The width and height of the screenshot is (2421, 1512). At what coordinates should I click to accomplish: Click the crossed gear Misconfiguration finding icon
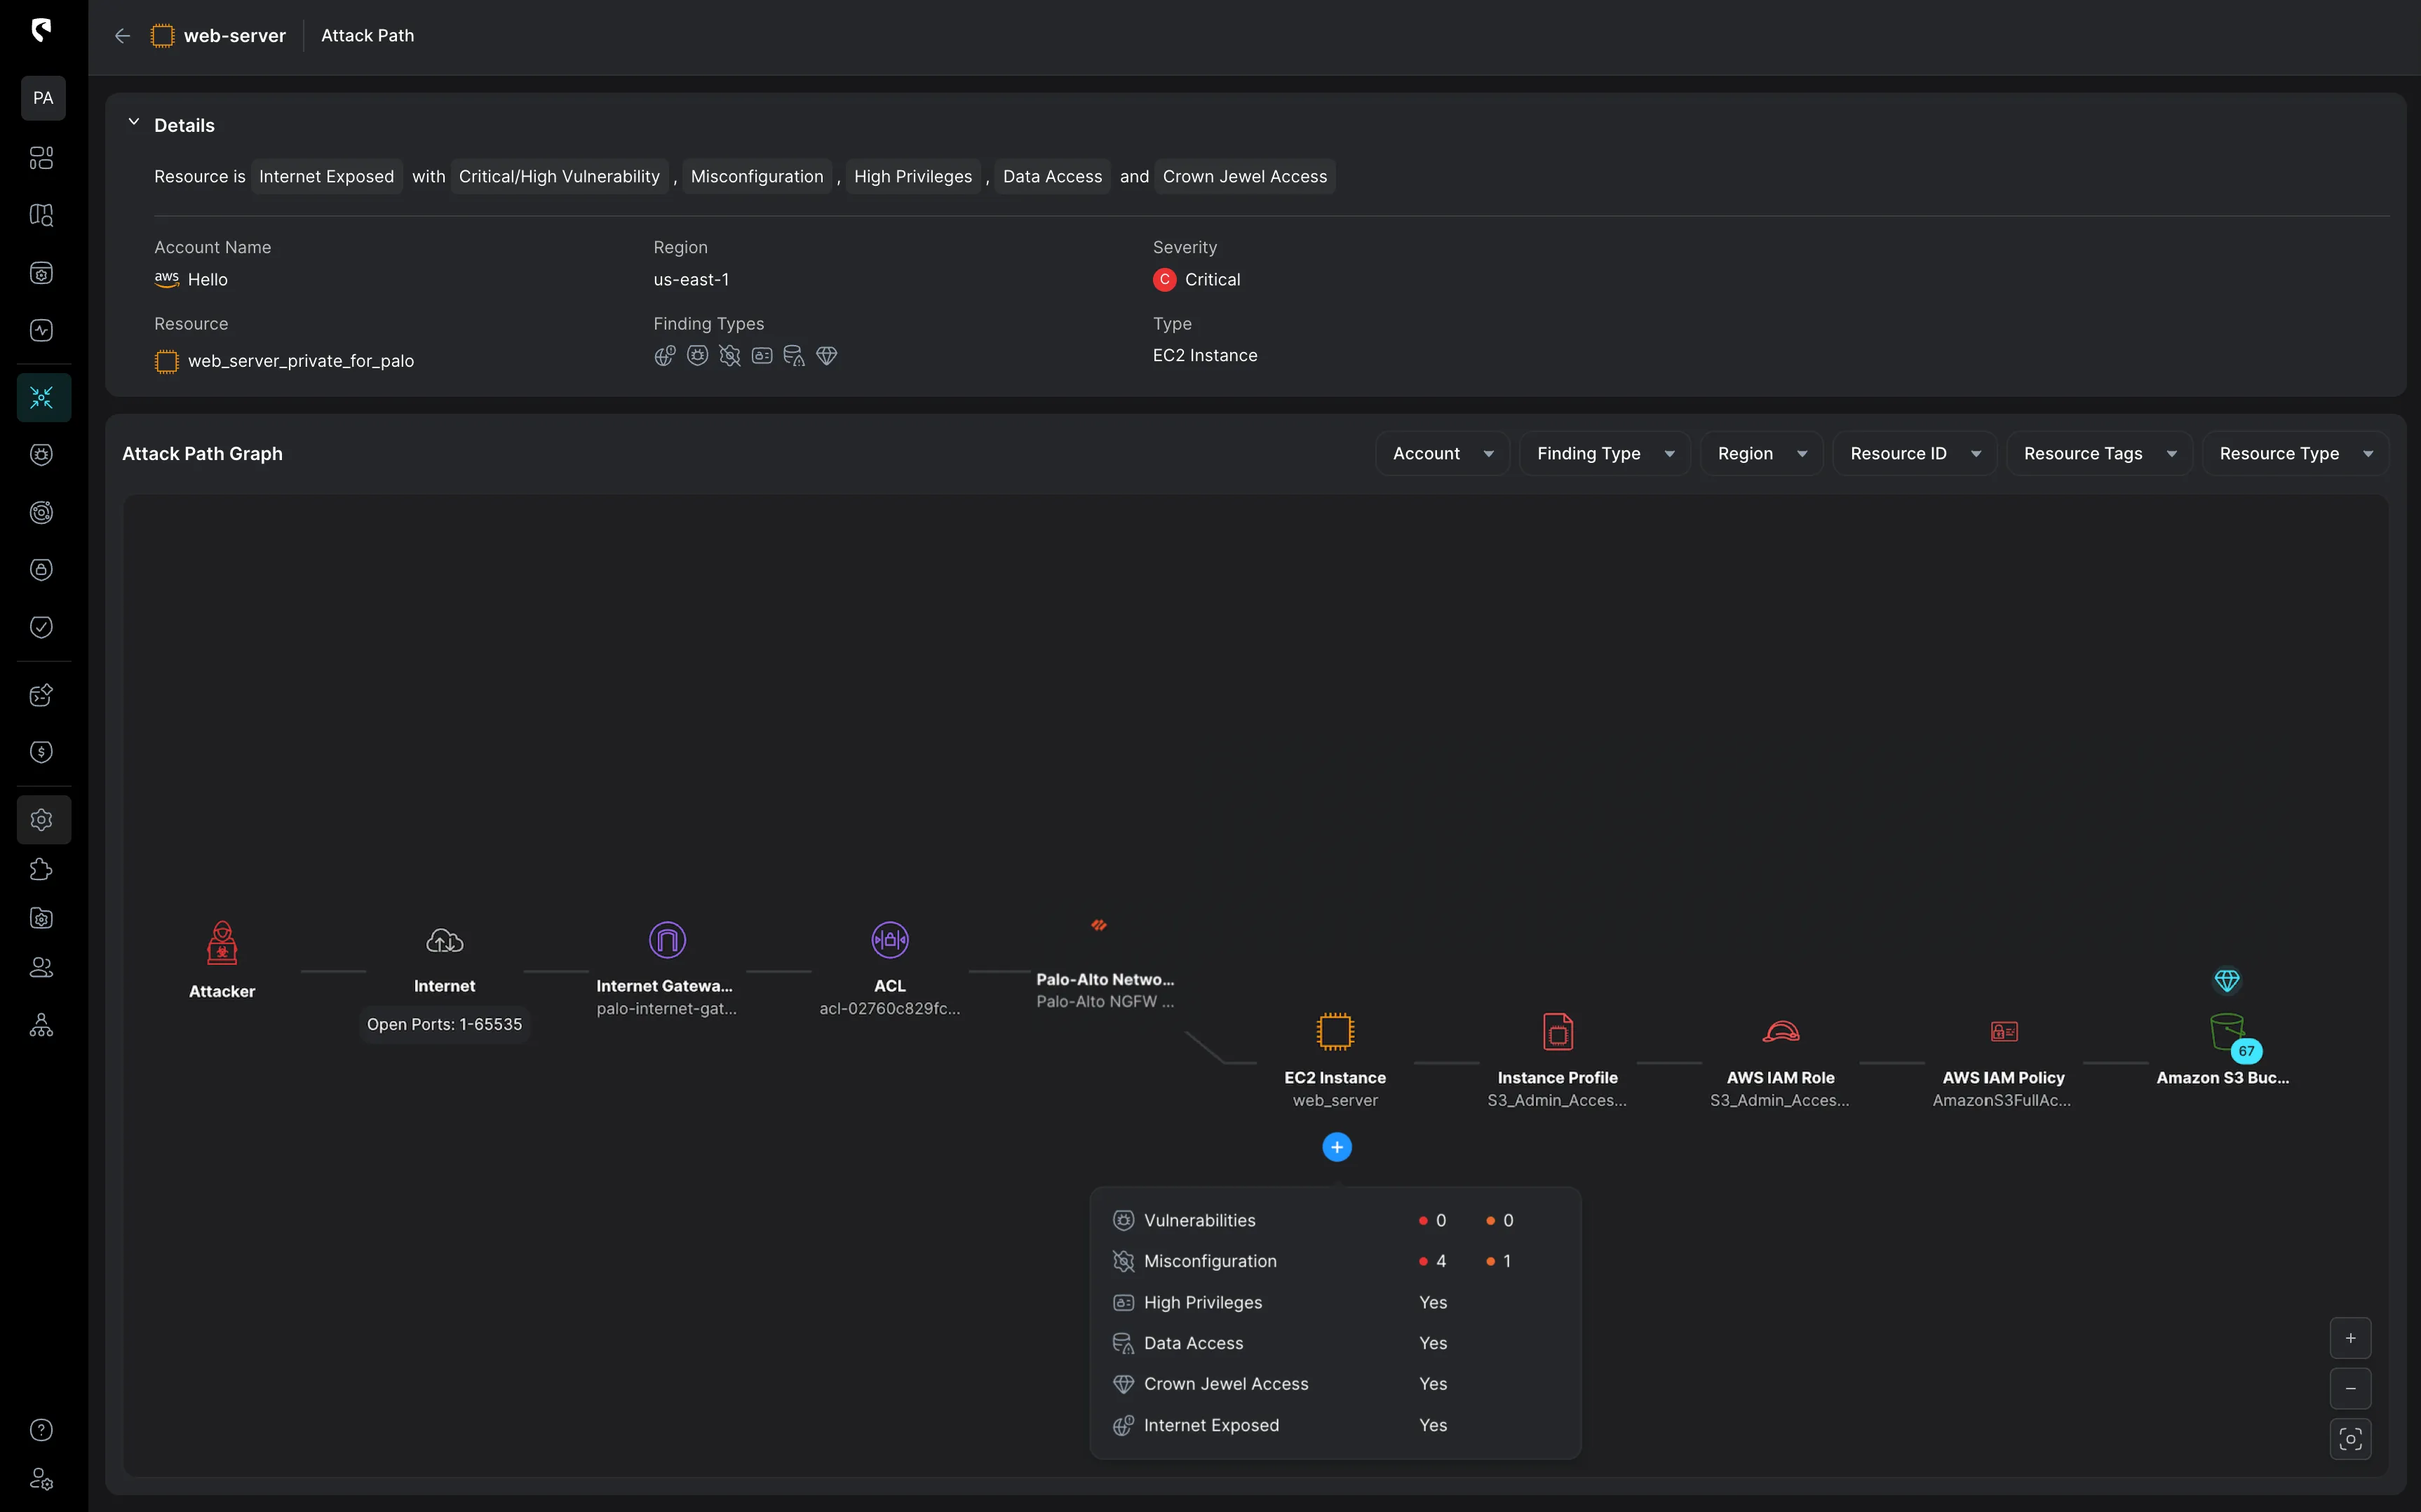click(x=730, y=356)
